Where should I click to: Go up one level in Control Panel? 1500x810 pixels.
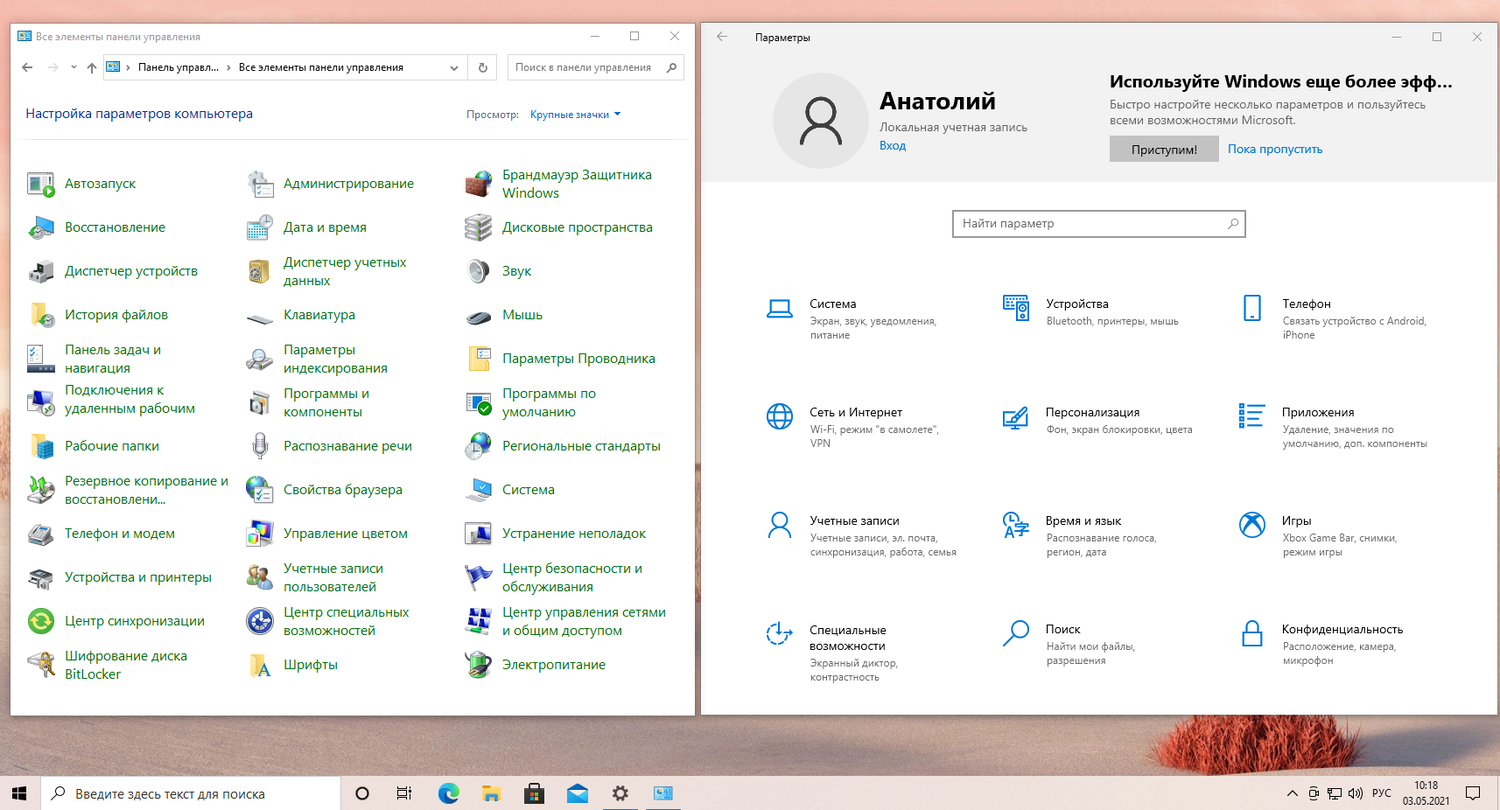click(92, 68)
